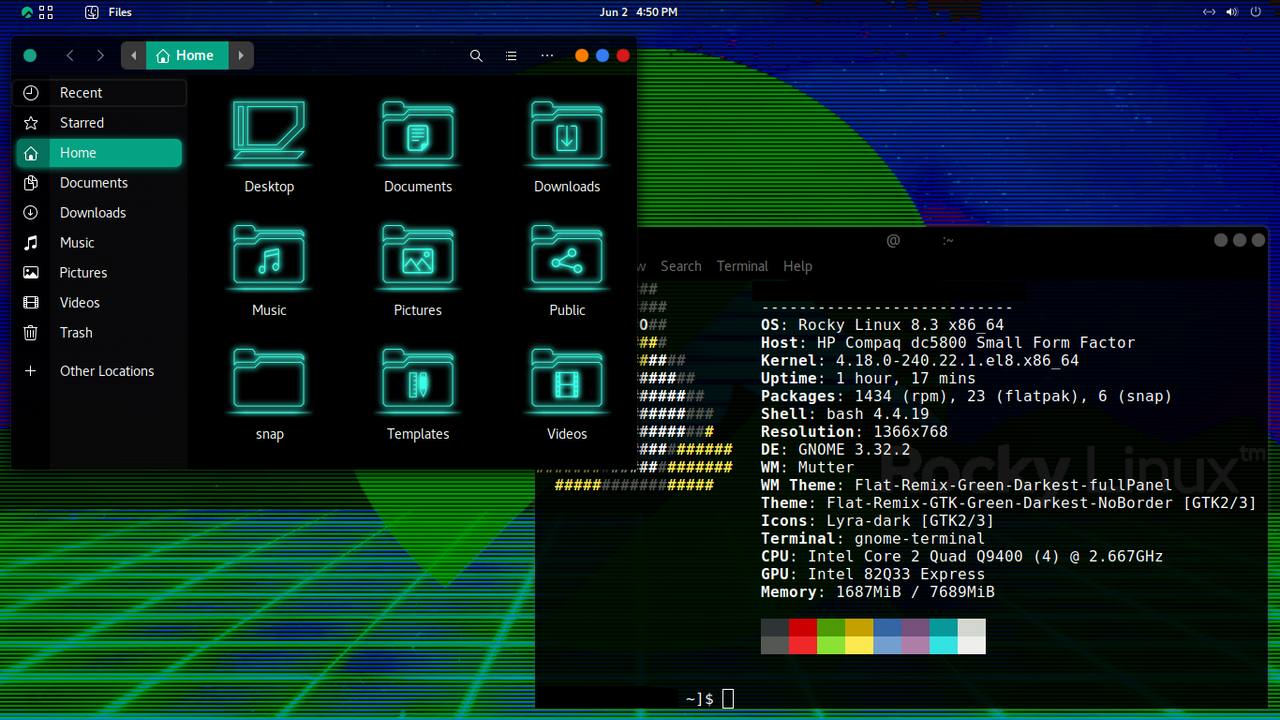Click the orange minimize dot in Files
The image size is (1280, 720).
coord(582,56)
